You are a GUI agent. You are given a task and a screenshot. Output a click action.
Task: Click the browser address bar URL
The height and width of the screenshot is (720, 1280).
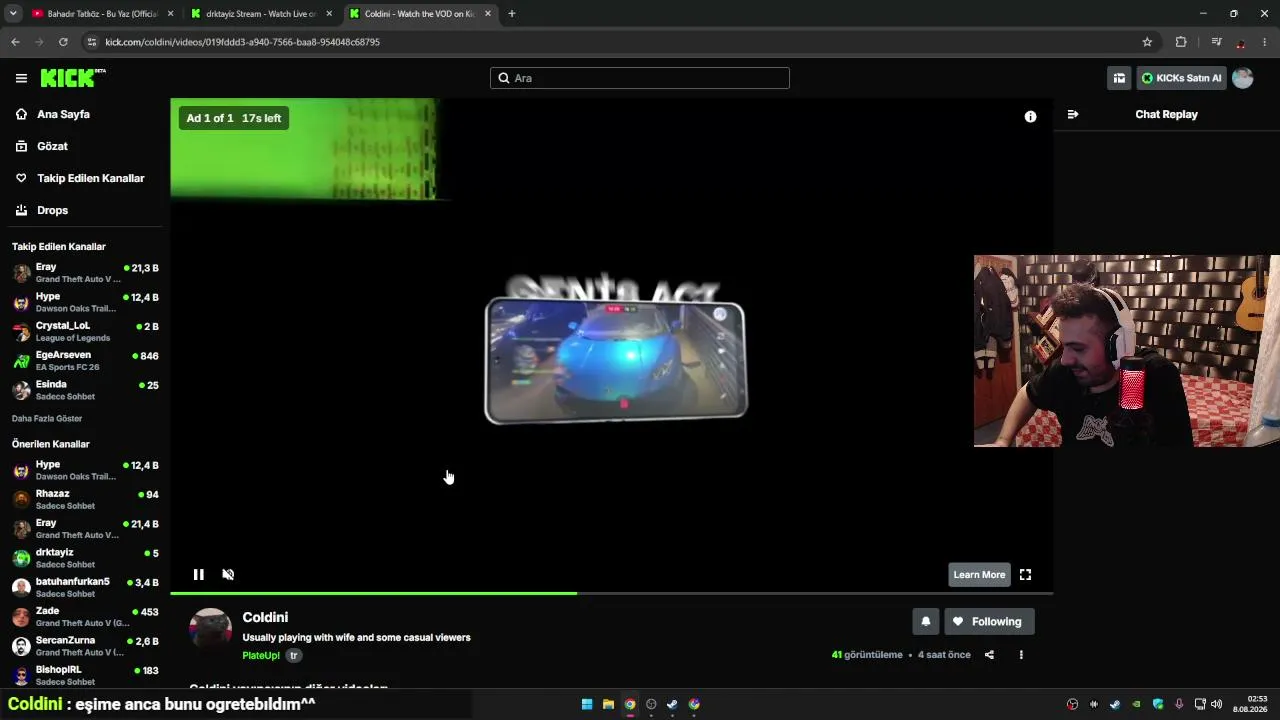(242, 42)
